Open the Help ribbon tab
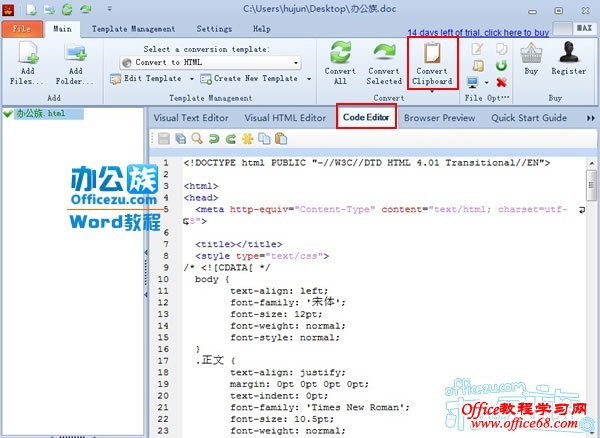 (x=262, y=29)
